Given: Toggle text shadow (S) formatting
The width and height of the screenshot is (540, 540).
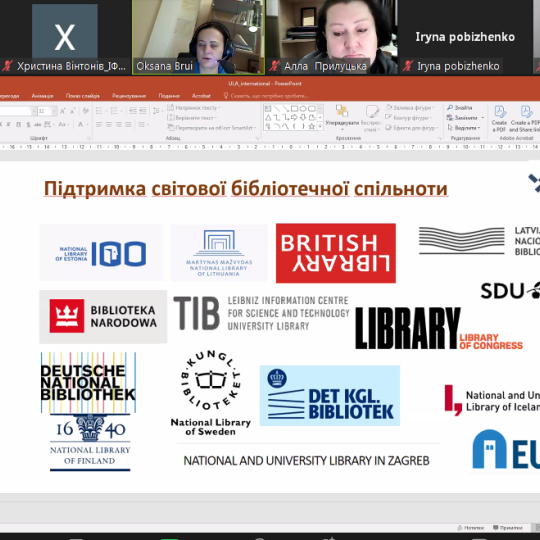Looking at the screenshot, I should click(28, 124).
